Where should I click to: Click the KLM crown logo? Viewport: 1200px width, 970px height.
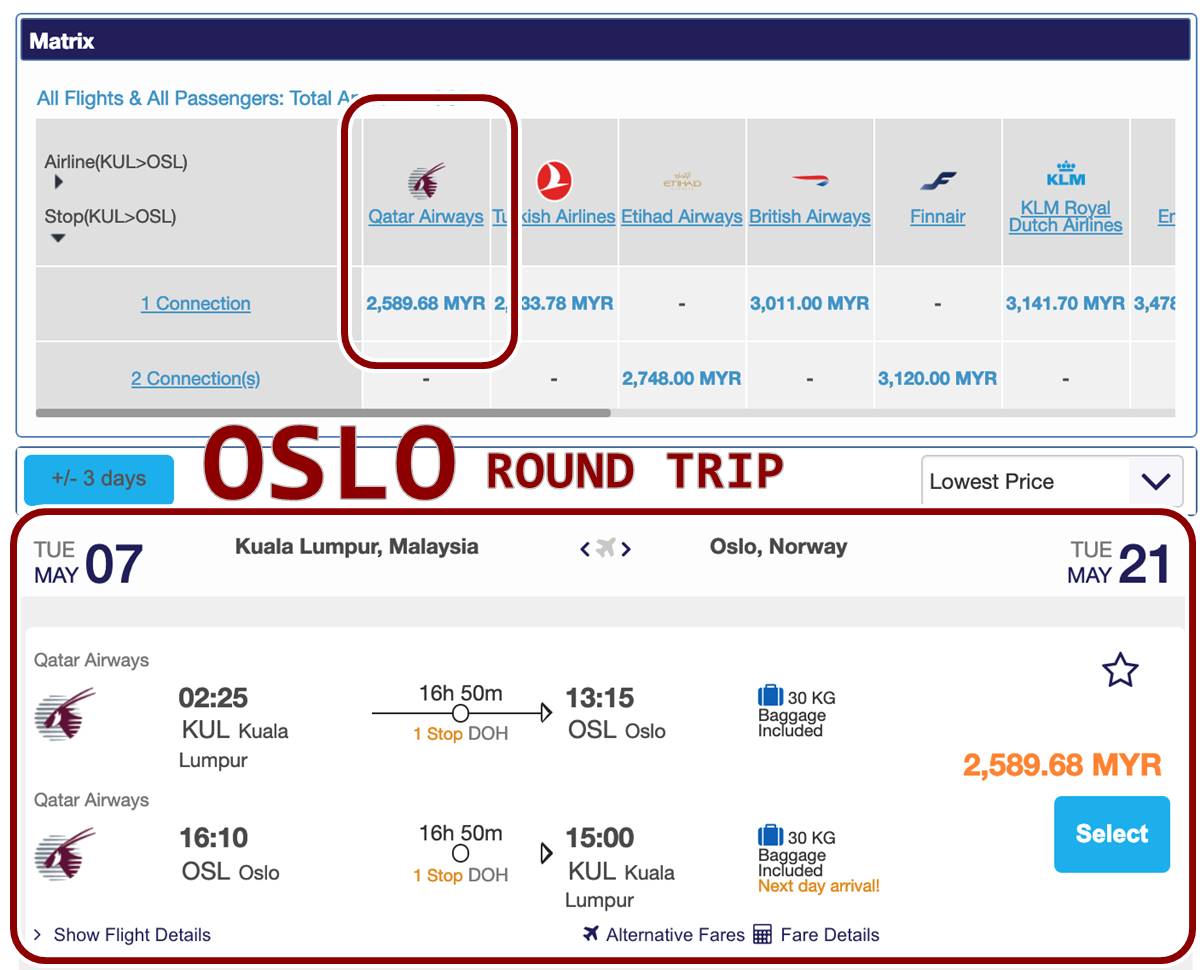coord(1066,174)
